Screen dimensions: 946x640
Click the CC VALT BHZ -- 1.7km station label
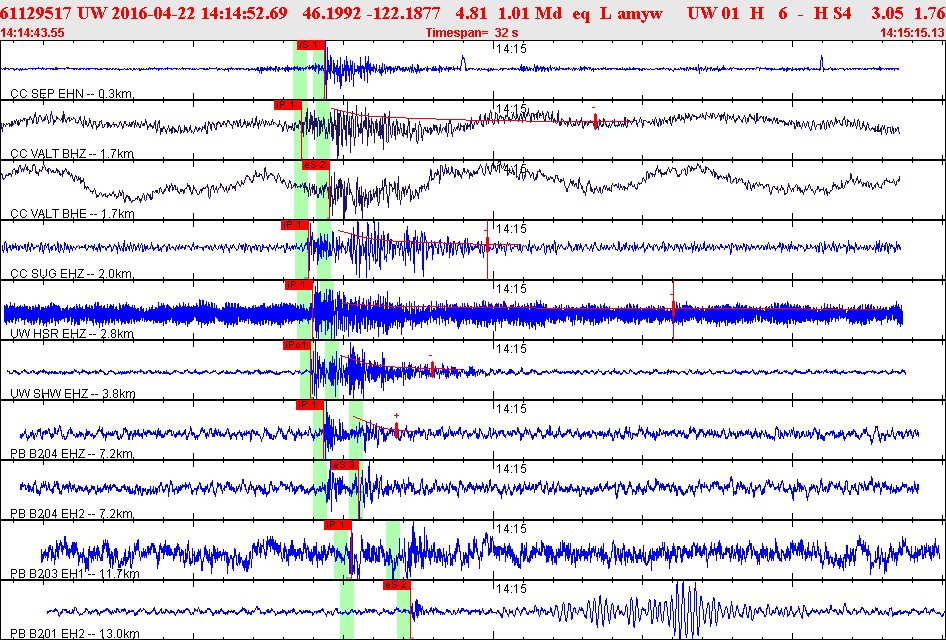[72, 154]
